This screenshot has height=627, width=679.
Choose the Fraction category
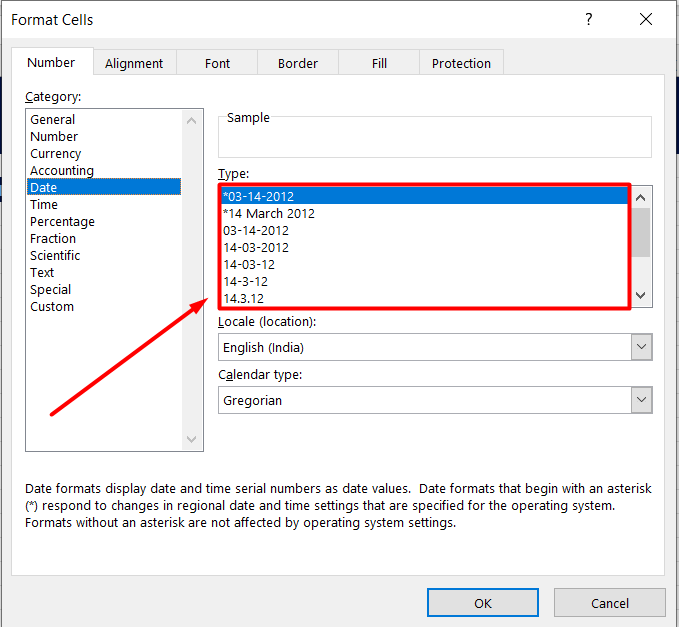point(104,238)
